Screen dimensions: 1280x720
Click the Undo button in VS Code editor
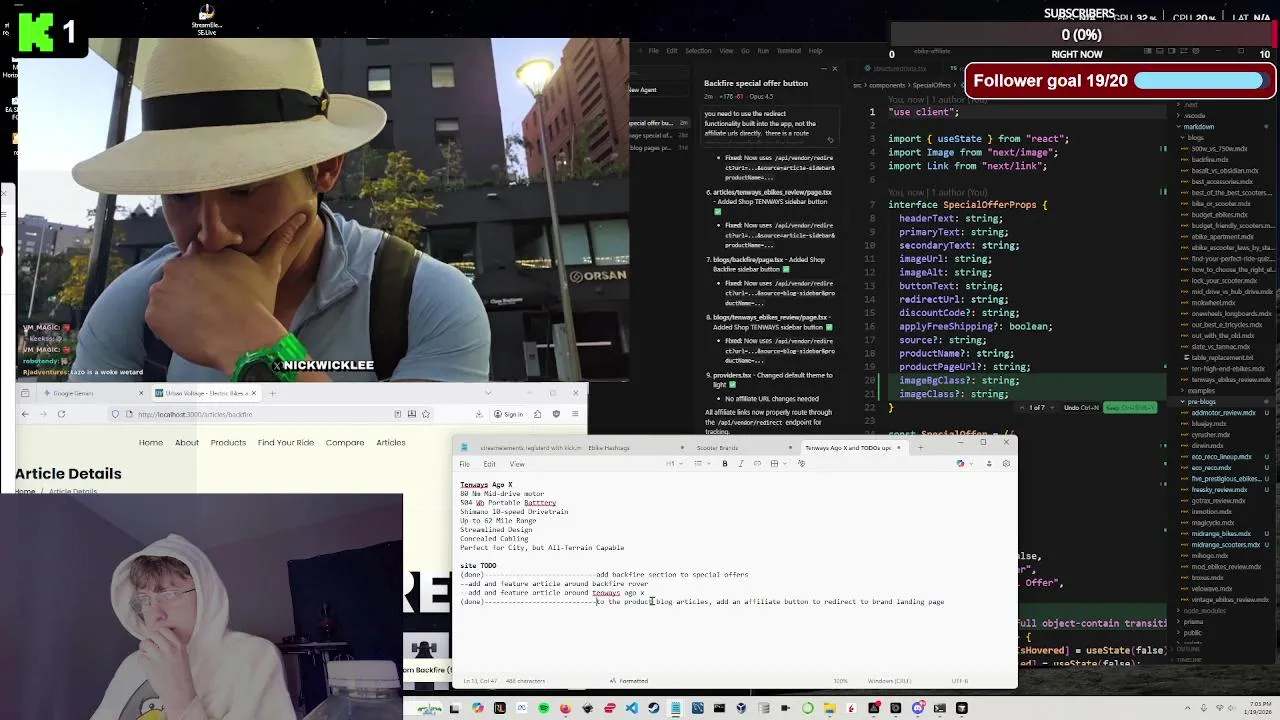click(x=1081, y=407)
